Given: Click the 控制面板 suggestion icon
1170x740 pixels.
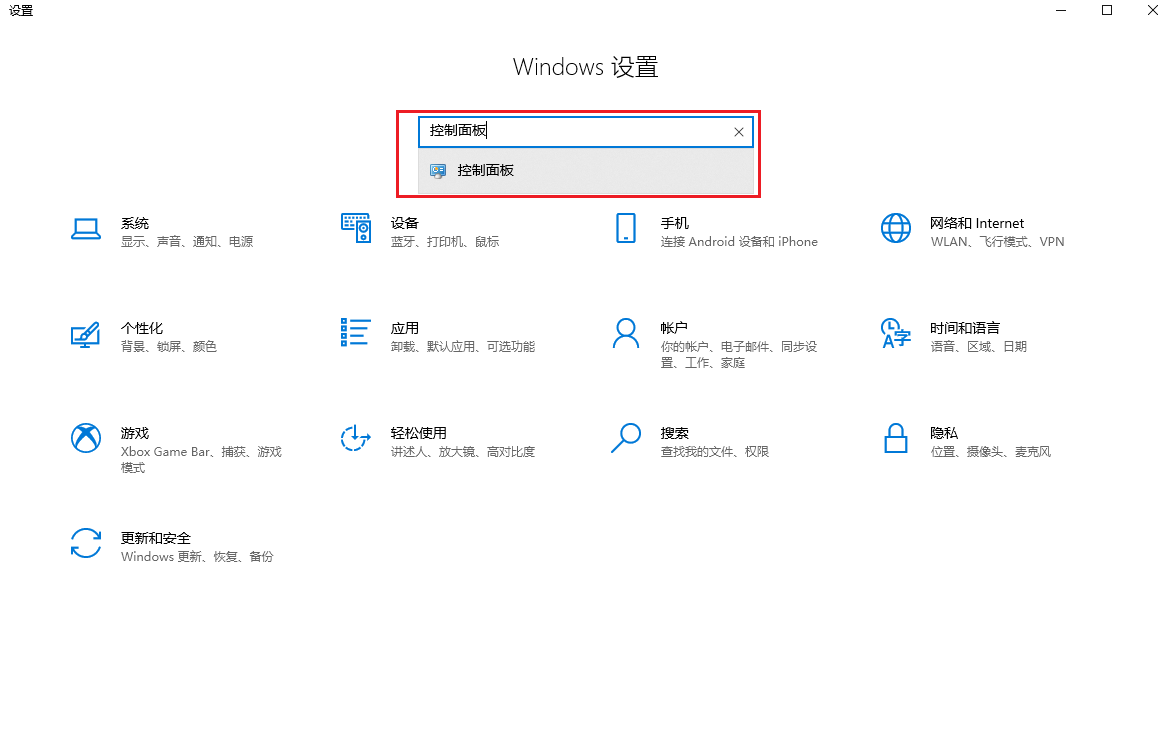Looking at the screenshot, I should [437, 170].
